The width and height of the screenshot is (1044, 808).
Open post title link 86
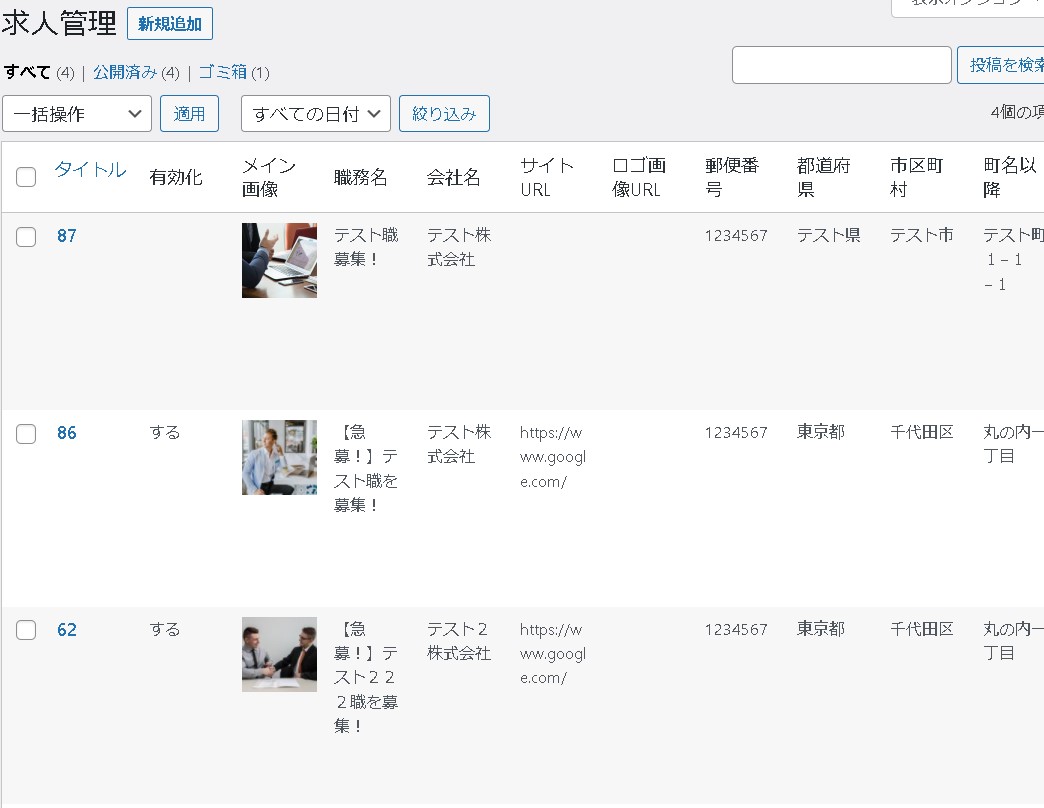coord(67,433)
